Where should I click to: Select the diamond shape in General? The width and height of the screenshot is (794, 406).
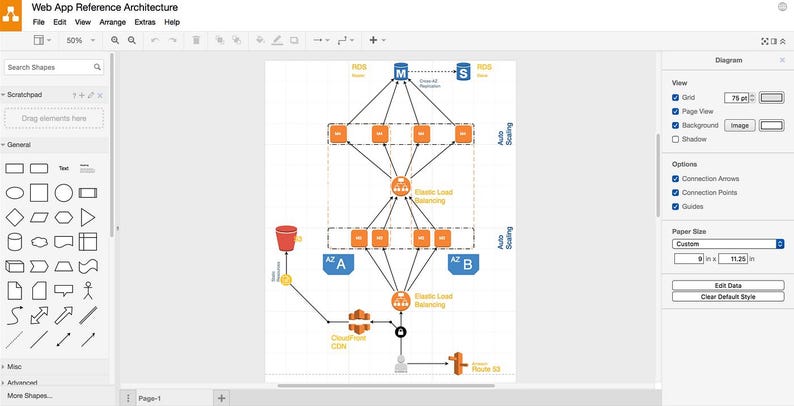15,217
